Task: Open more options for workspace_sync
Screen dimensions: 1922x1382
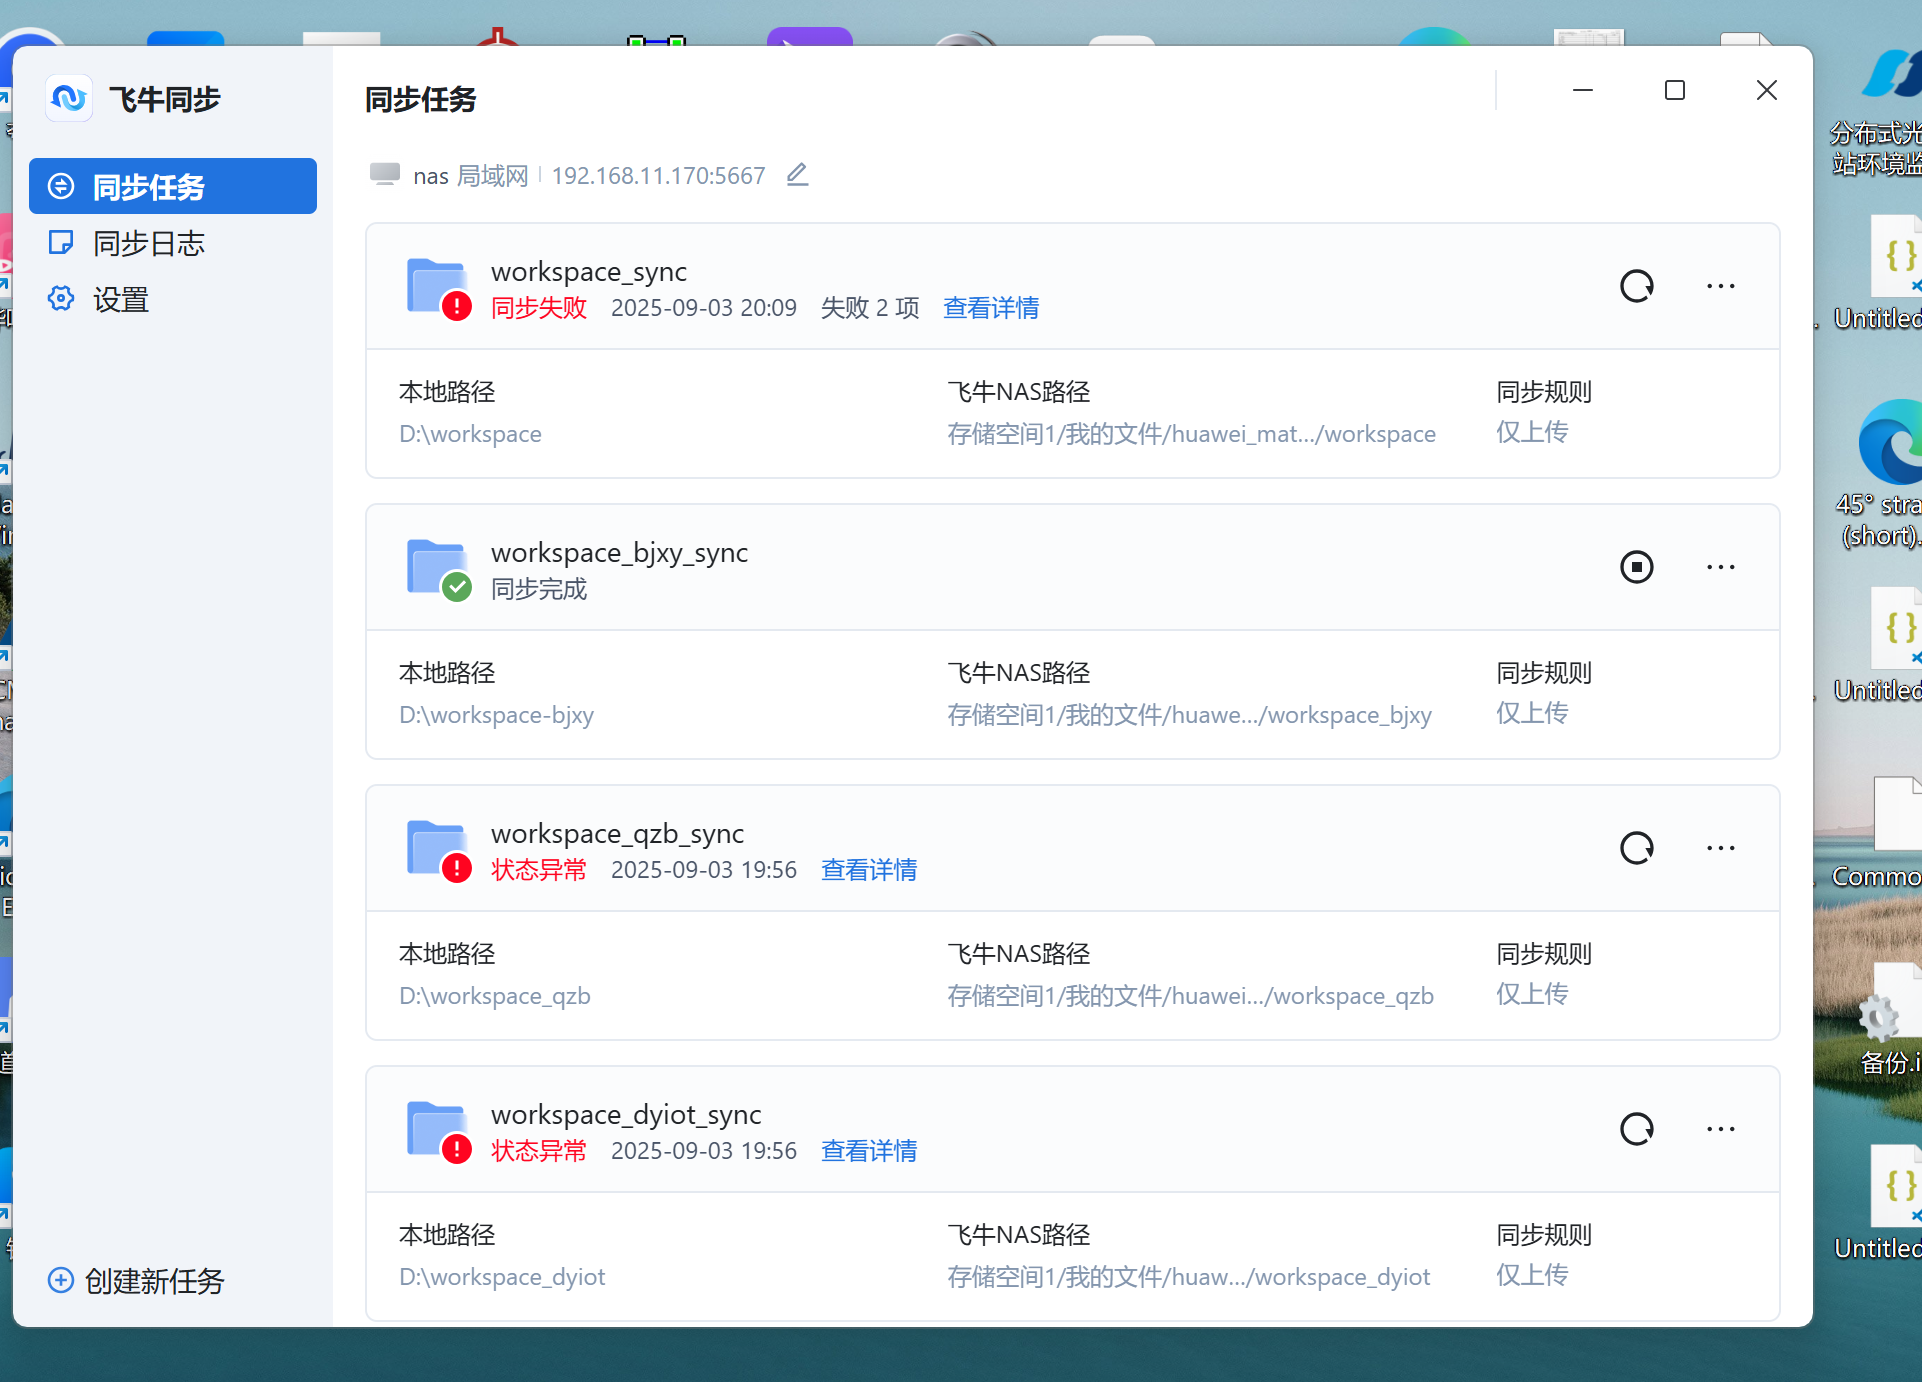Action: point(1720,286)
